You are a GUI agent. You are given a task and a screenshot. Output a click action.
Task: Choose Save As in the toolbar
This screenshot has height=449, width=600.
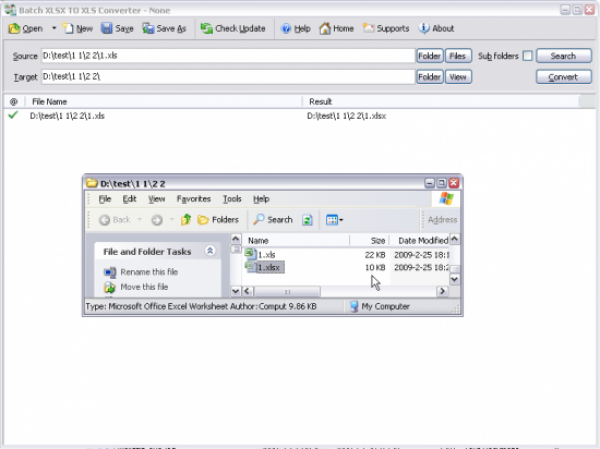pos(164,28)
